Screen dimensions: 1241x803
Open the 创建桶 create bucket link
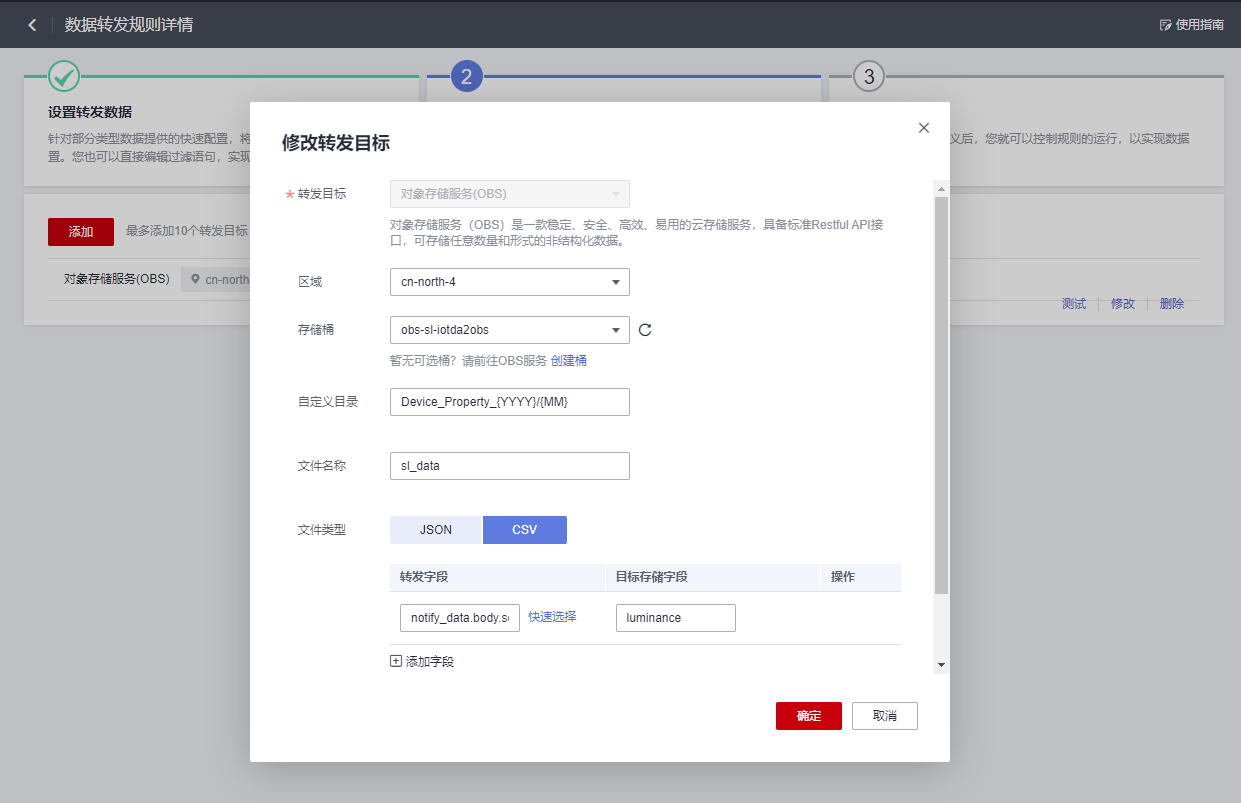(568, 360)
